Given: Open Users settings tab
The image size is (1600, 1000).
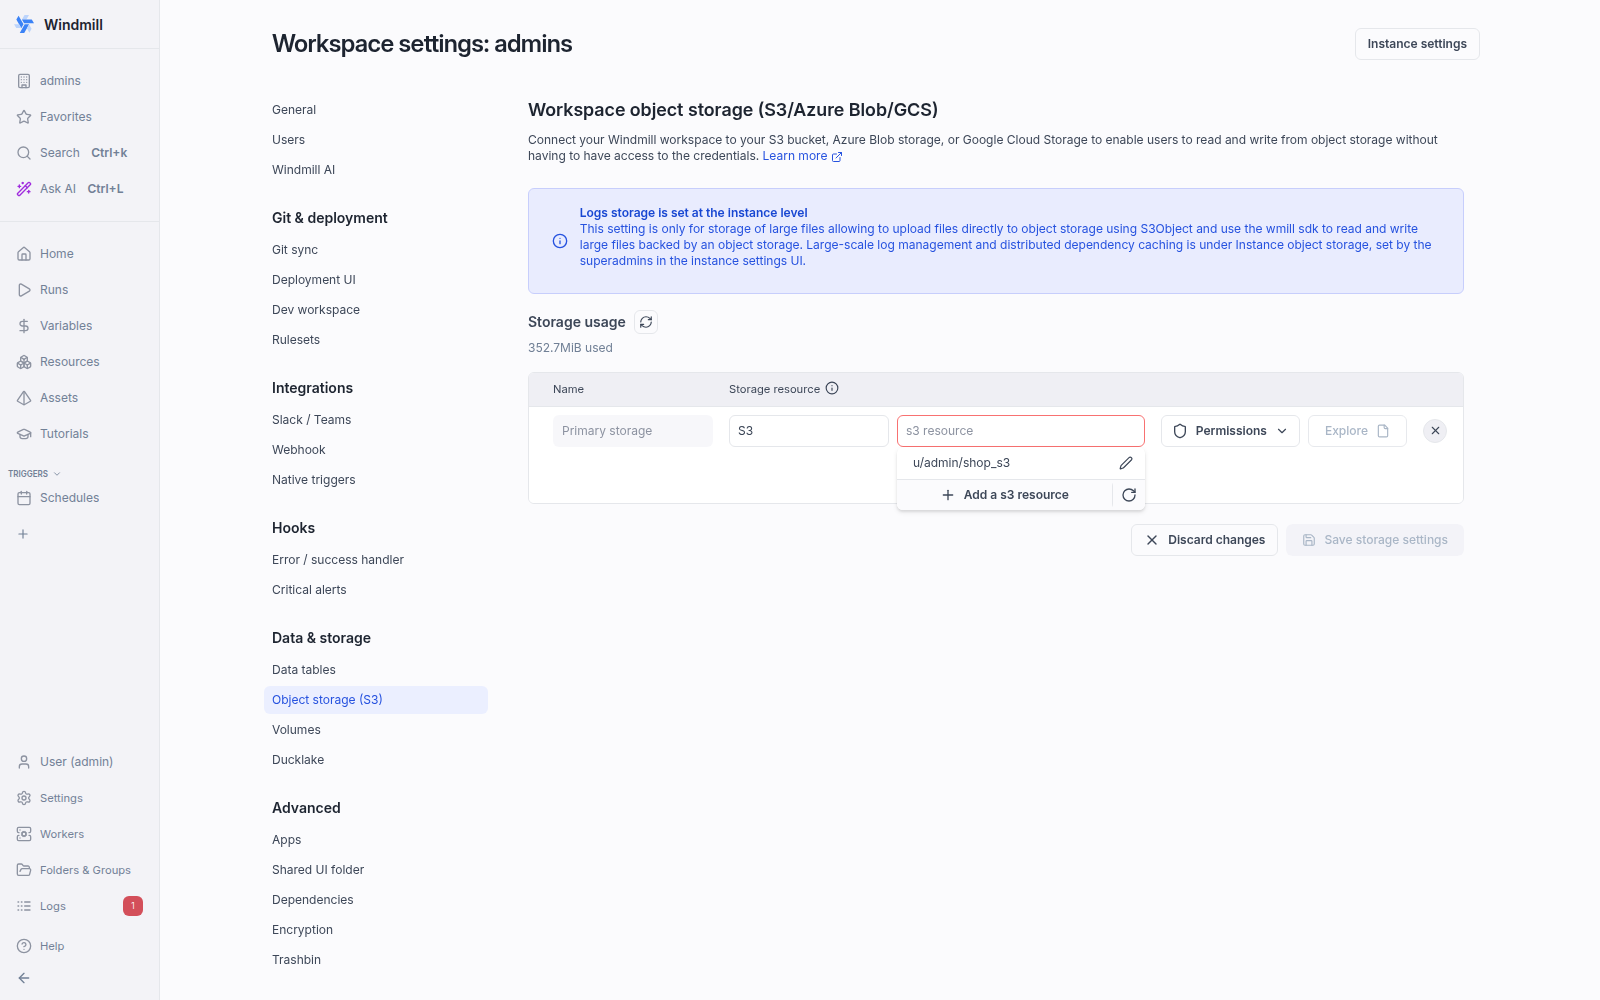Looking at the screenshot, I should coord(288,140).
